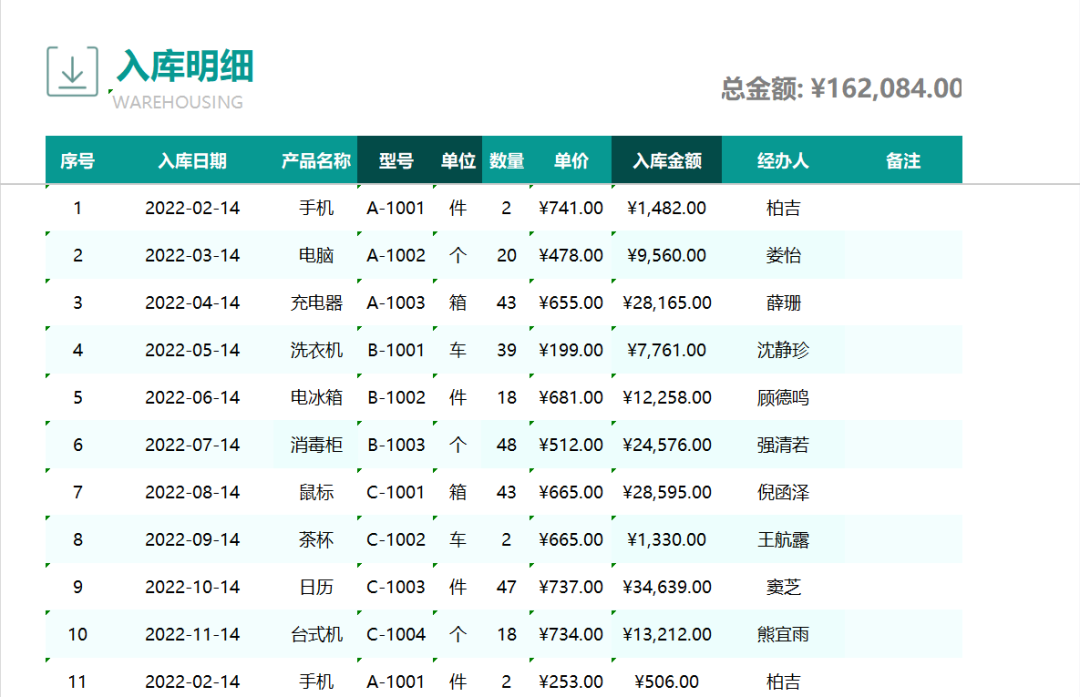Select amount cell ¥24,576.00

667,445
